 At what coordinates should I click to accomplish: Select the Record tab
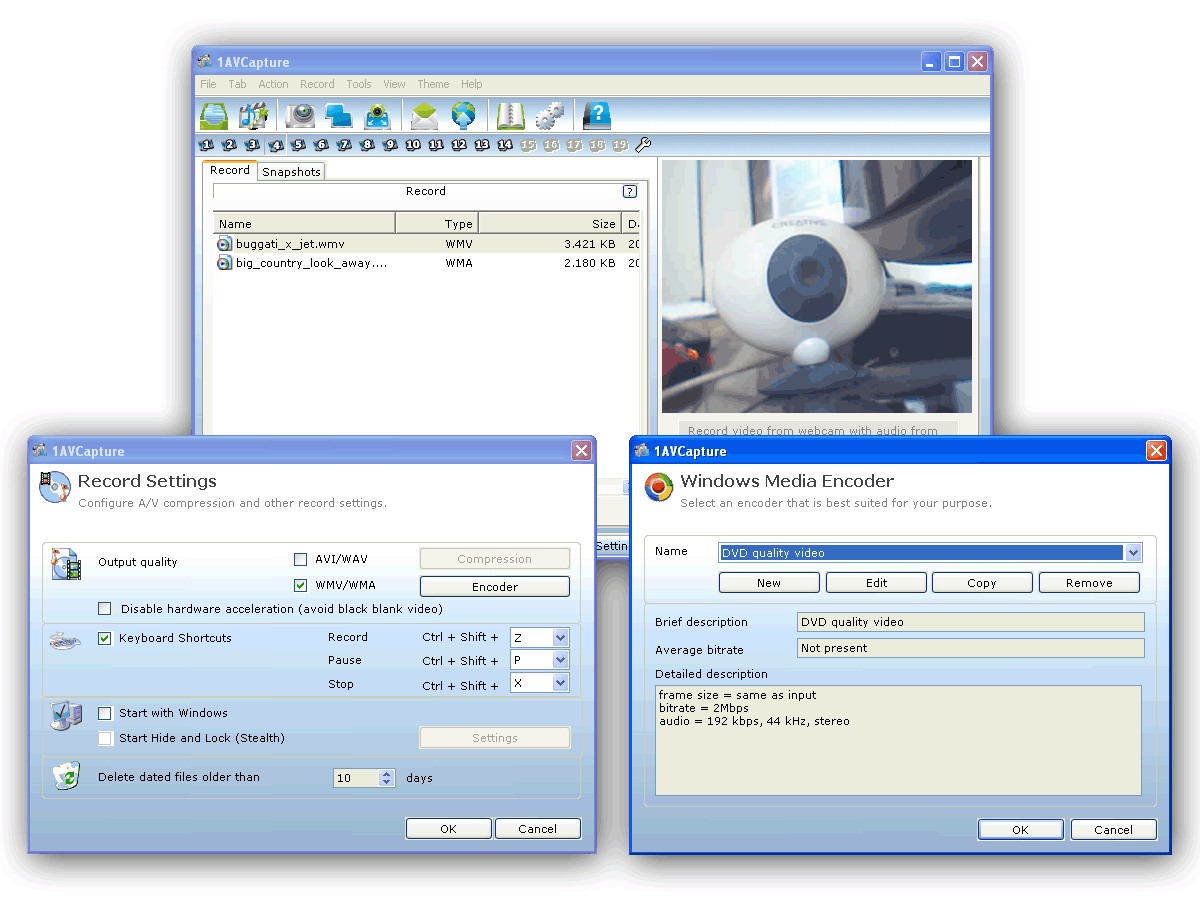coord(230,170)
